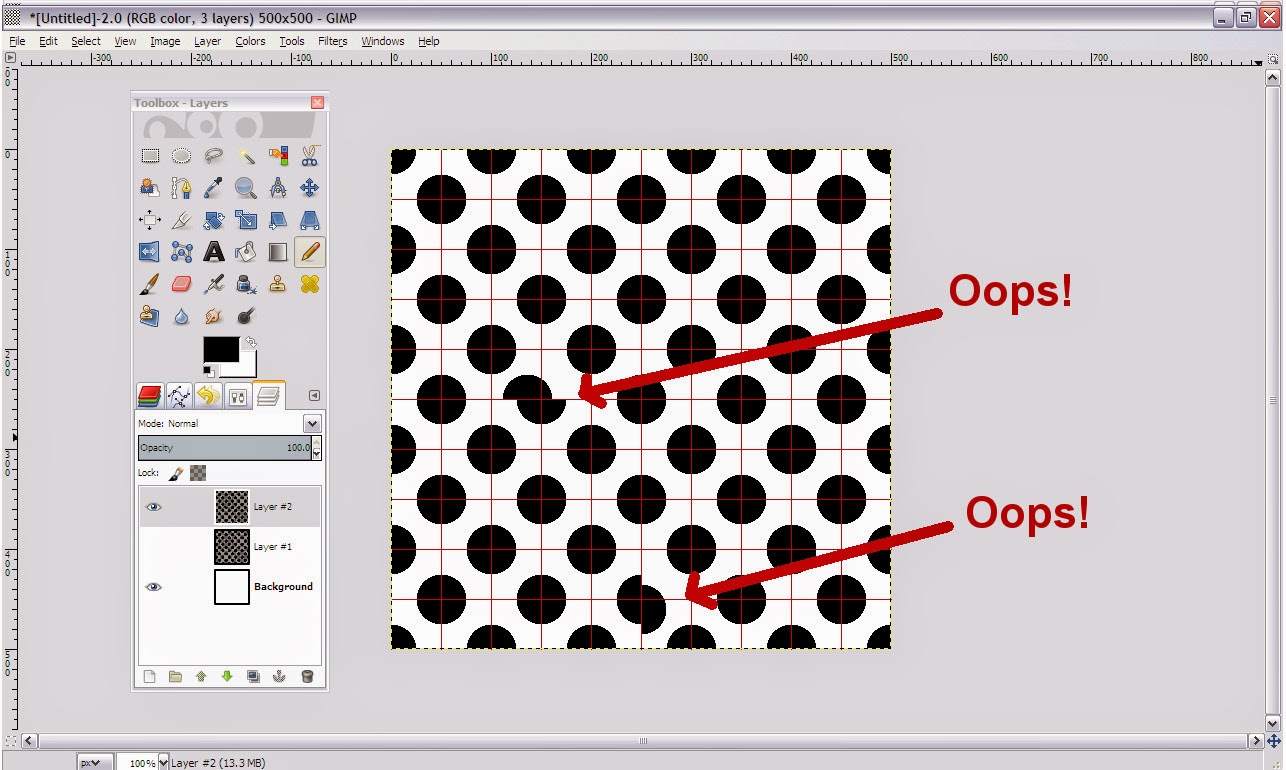This screenshot has height=770, width=1286.
Task: Select the Flip tool
Action: coord(150,252)
